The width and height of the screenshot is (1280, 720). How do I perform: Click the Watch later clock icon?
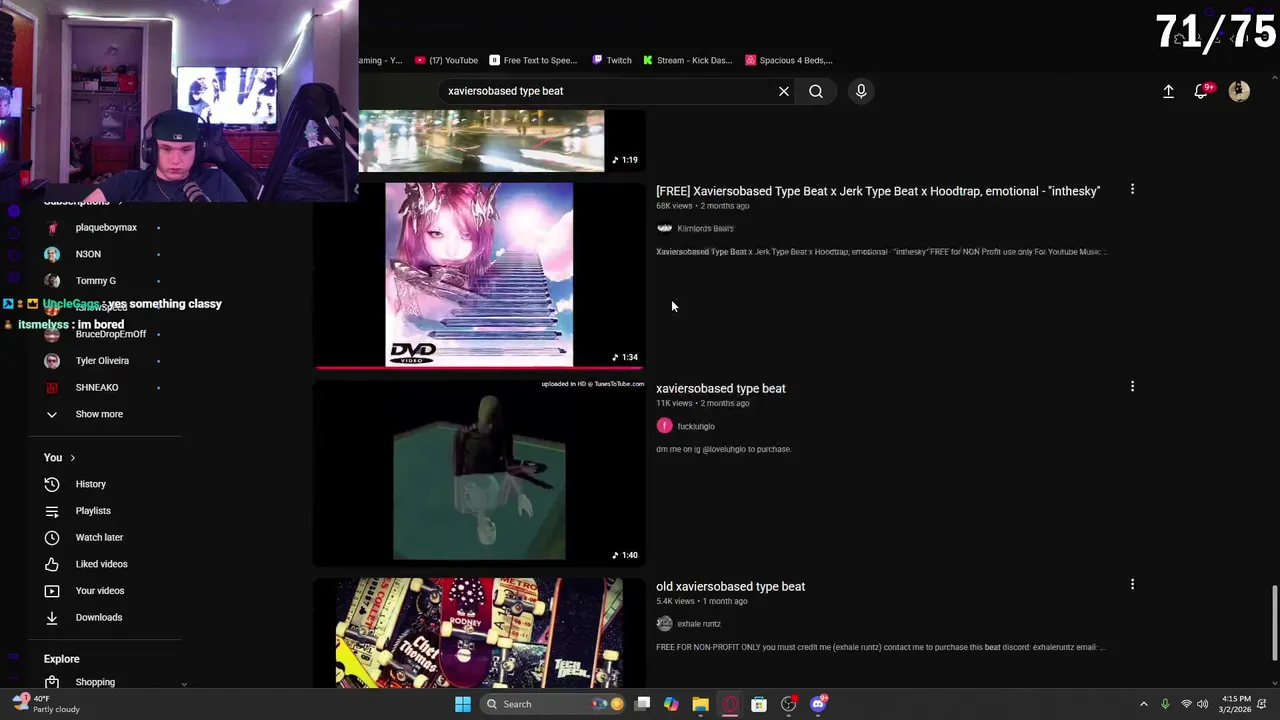pos(52,537)
